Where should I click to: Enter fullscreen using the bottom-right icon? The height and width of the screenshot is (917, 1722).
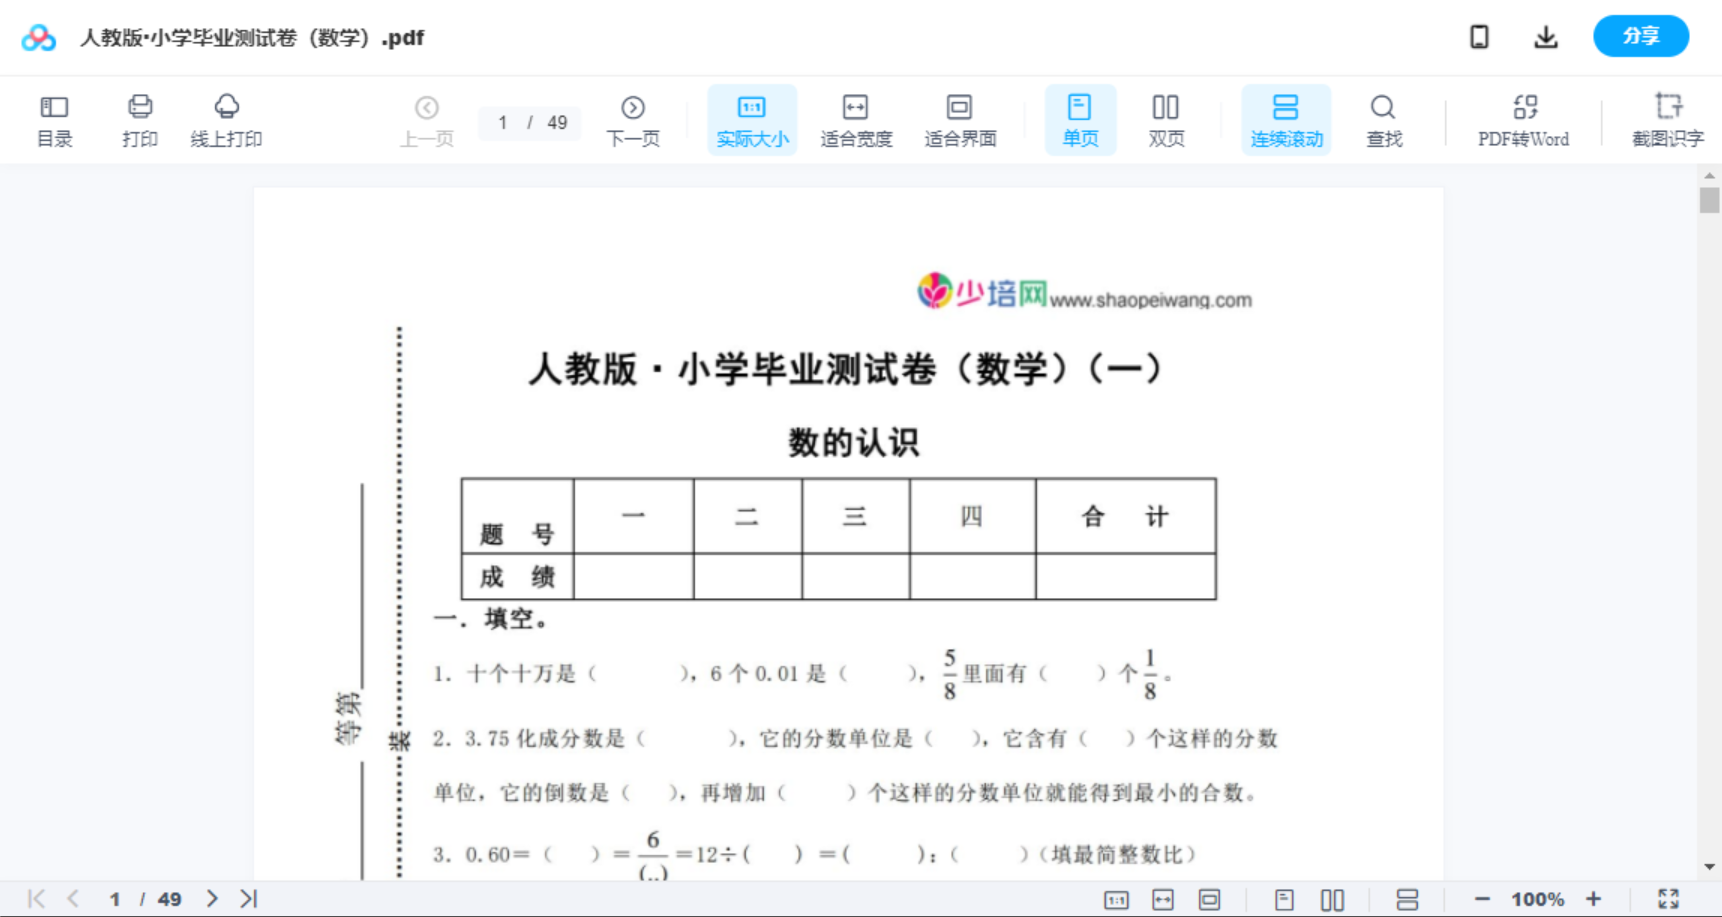click(x=1668, y=898)
